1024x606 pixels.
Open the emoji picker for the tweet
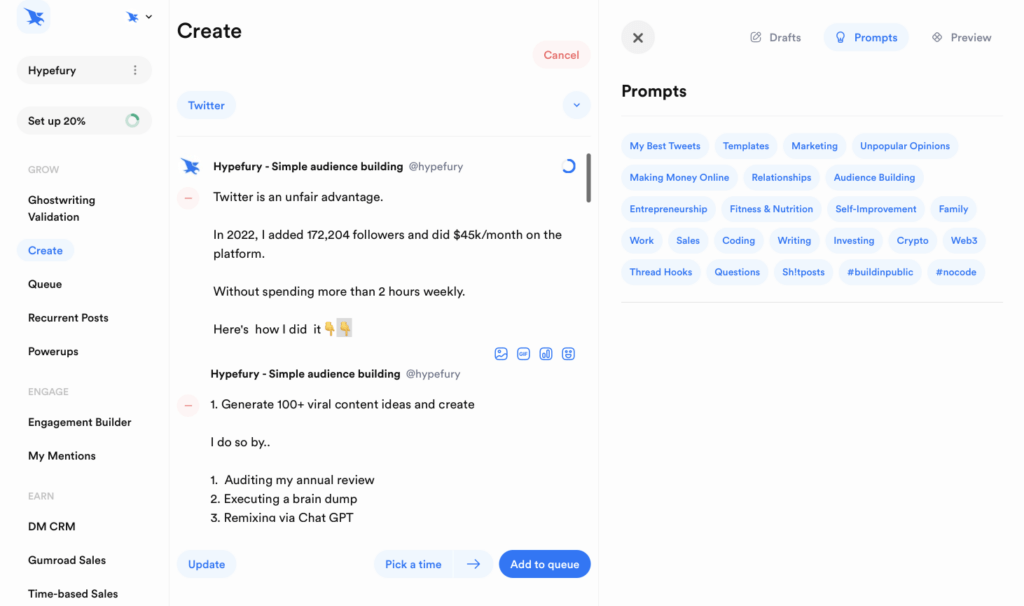point(568,354)
